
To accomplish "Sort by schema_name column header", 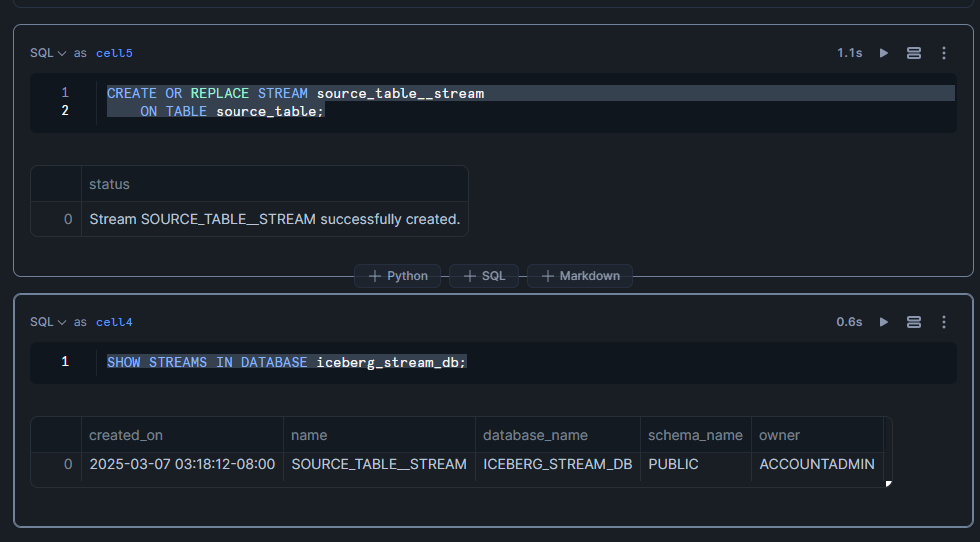I will (695, 435).
